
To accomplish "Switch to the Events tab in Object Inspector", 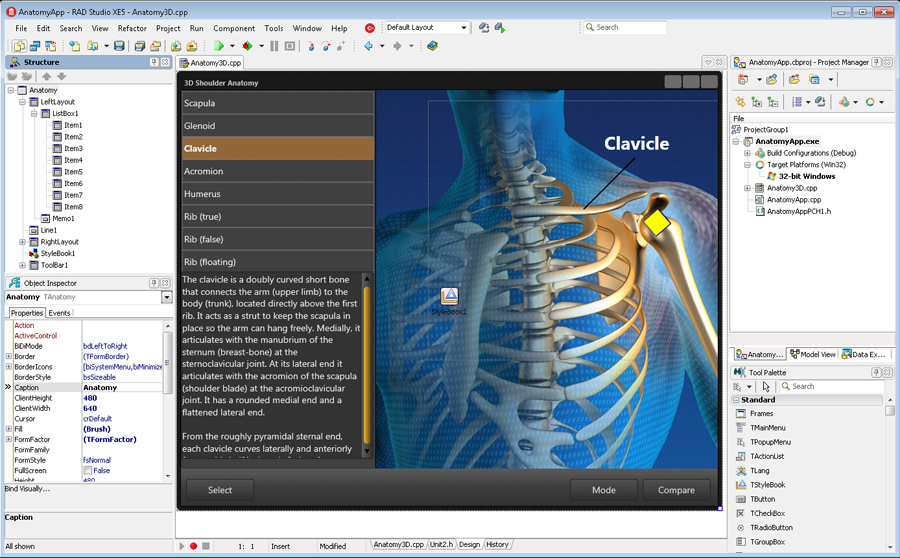I will tap(59, 313).
